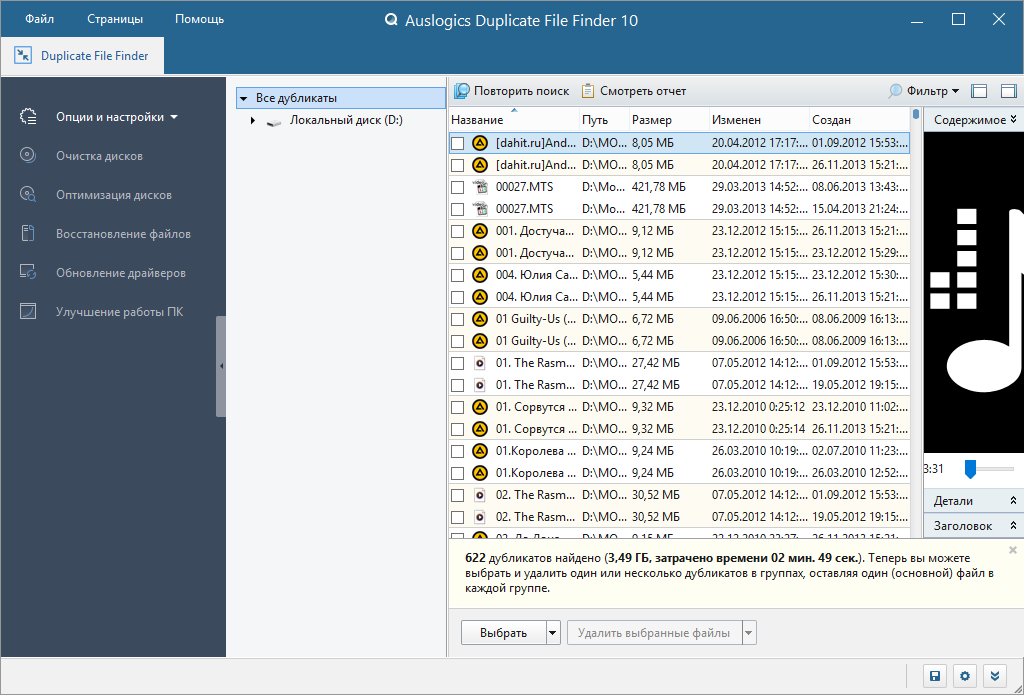Click the Driver update (Обновление драйверов) icon
1024x695 pixels.
point(28,272)
